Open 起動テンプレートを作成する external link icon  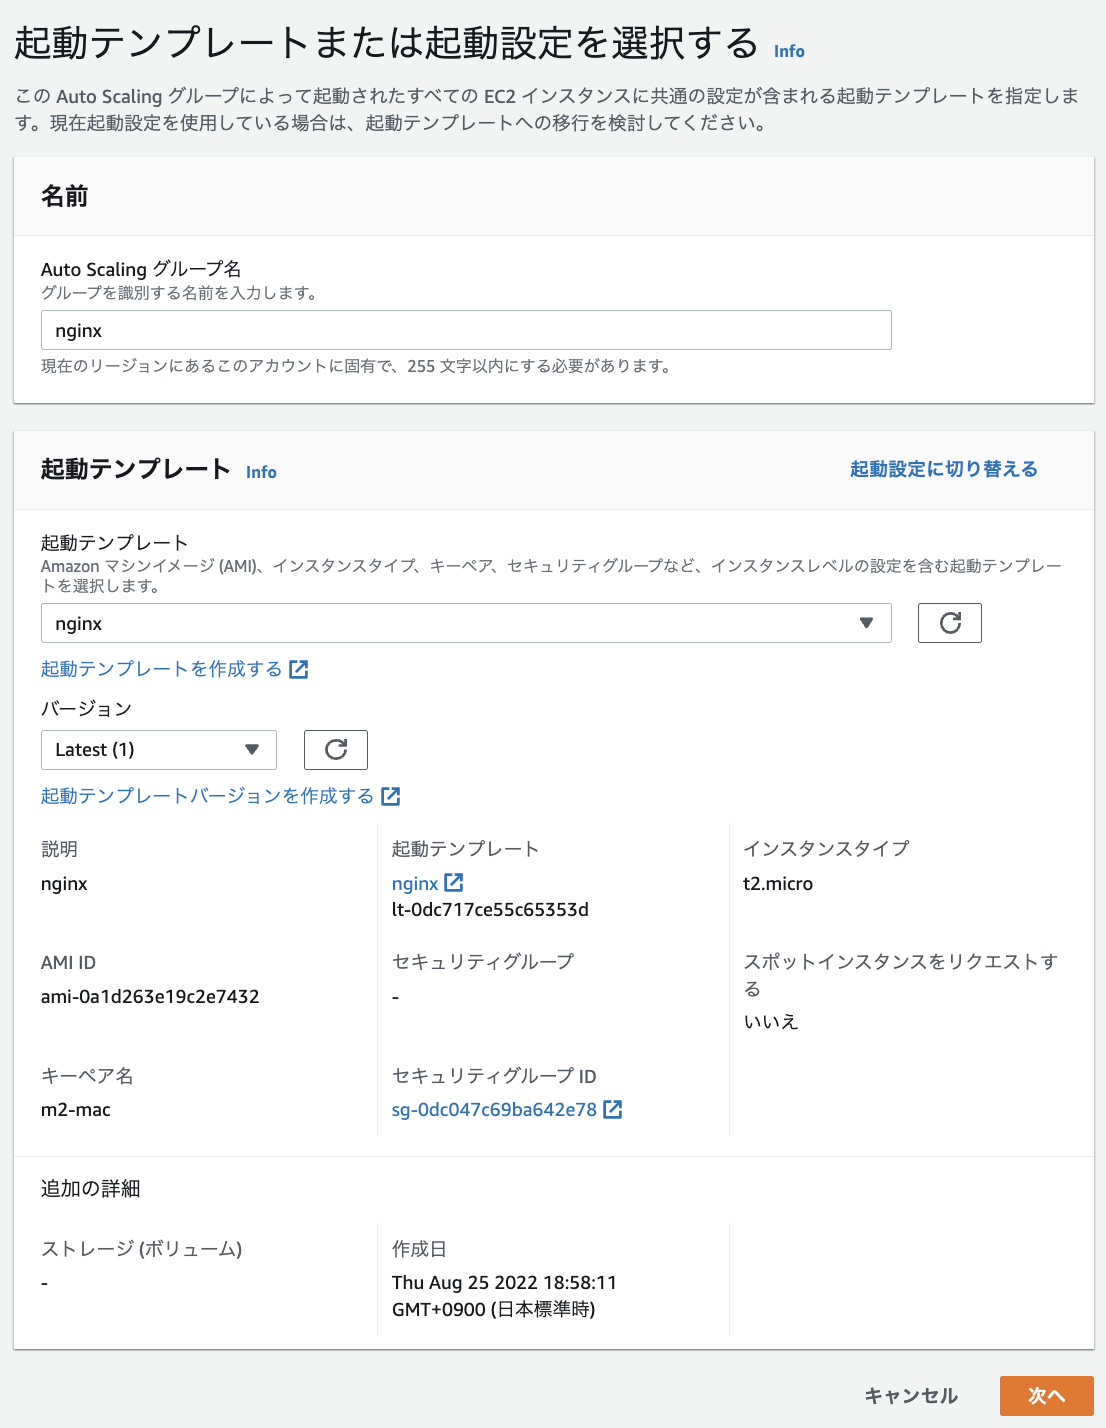[x=299, y=668]
